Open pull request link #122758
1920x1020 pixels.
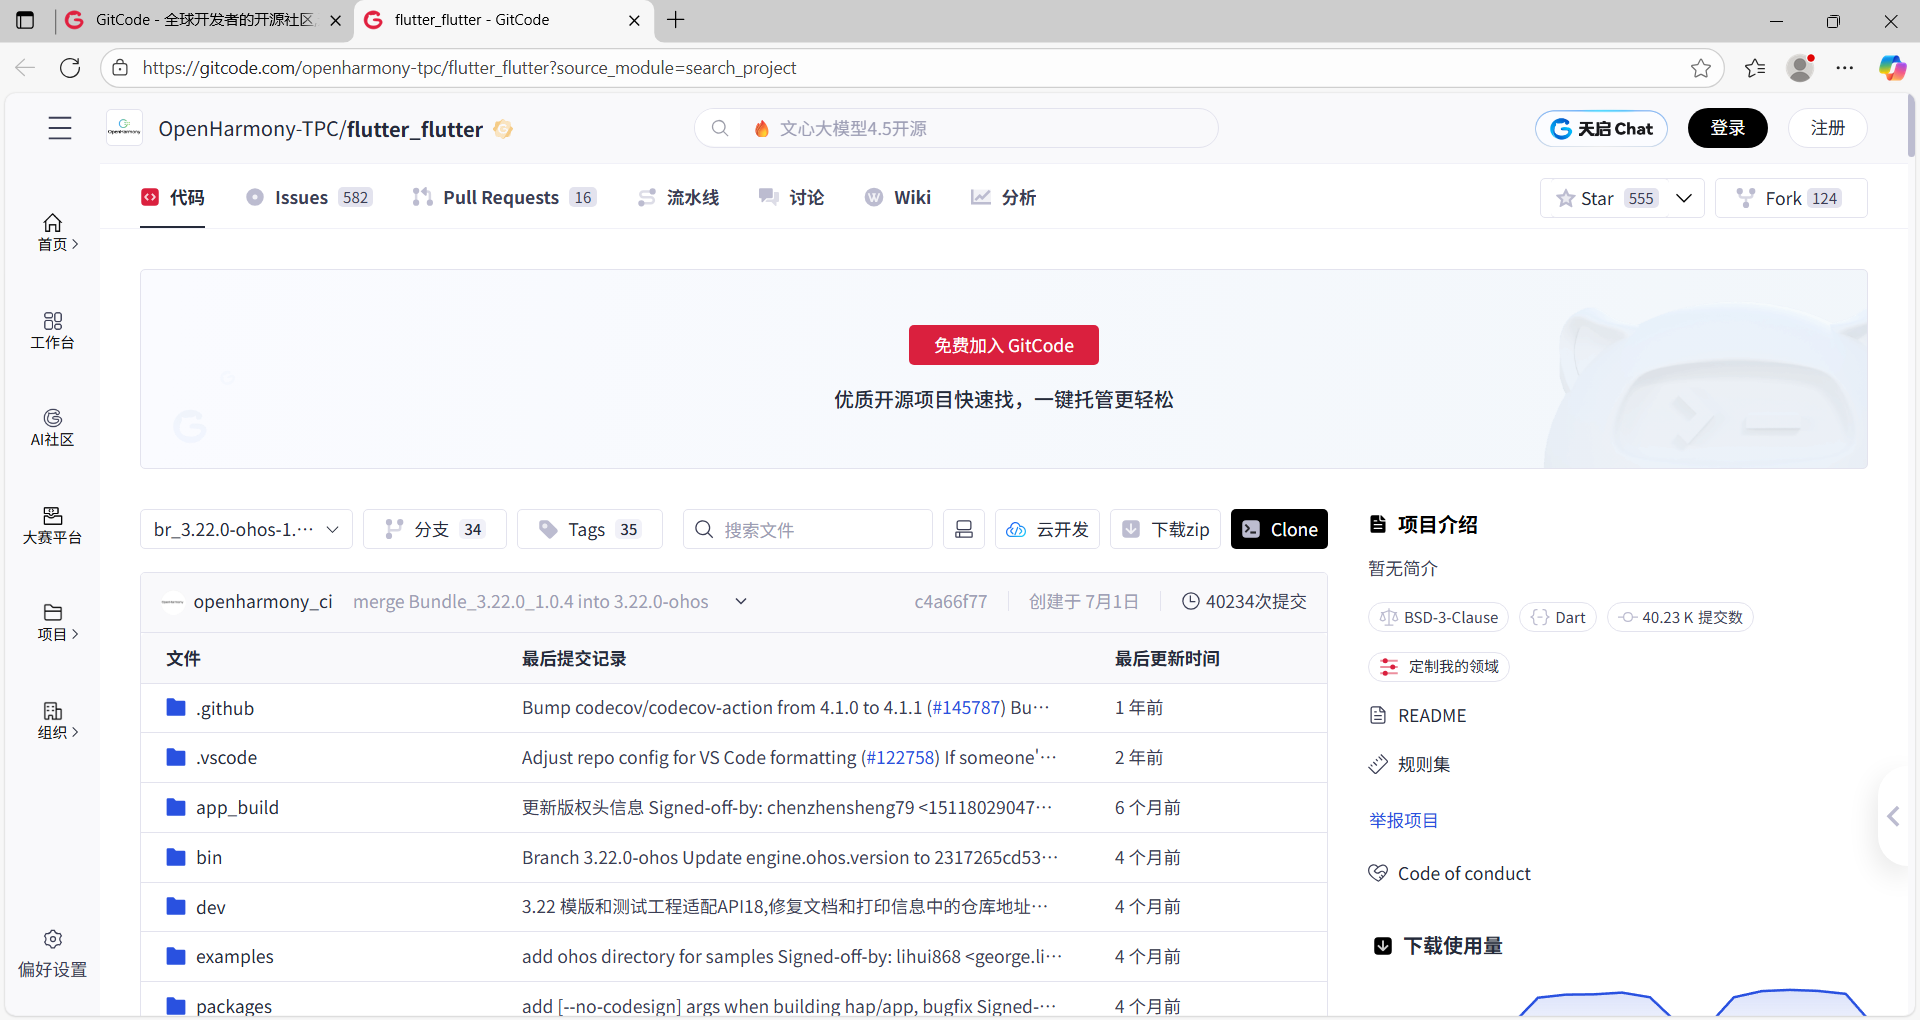coord(901,757)
